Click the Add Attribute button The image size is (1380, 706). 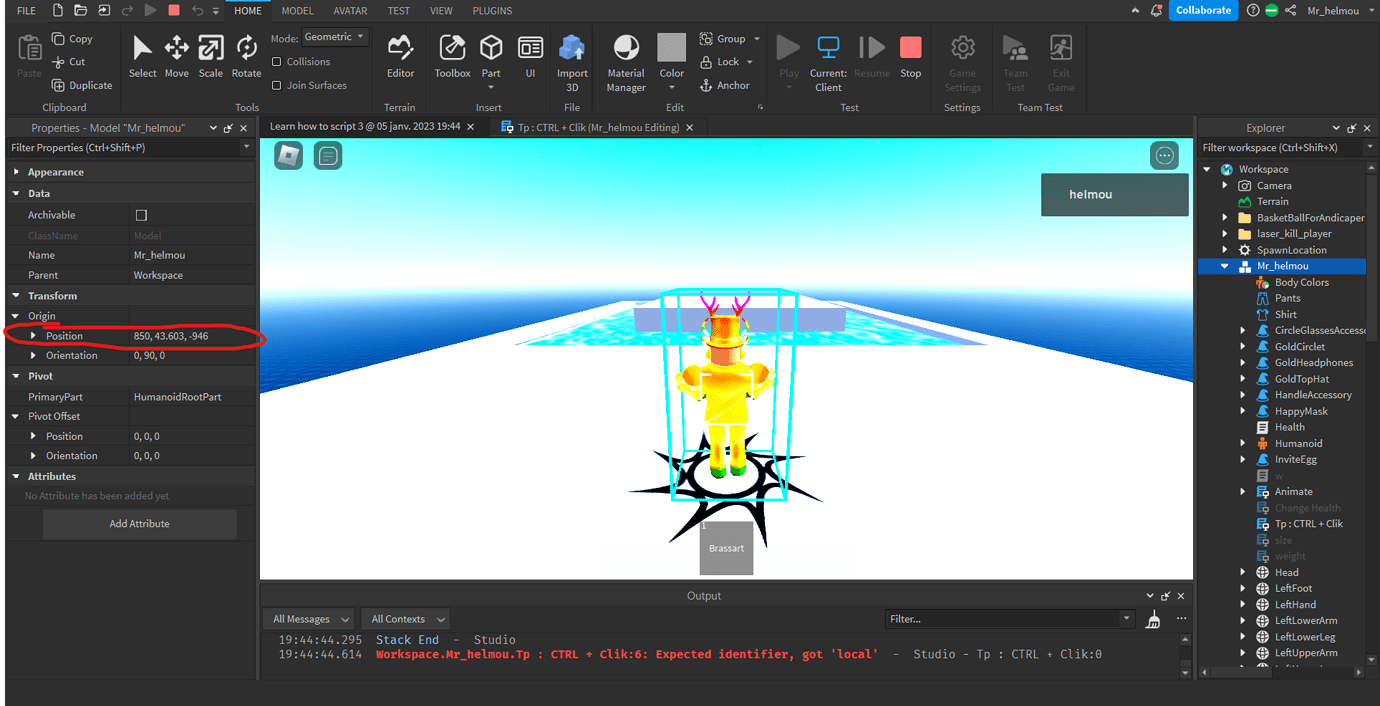click(x=139, y=523)
